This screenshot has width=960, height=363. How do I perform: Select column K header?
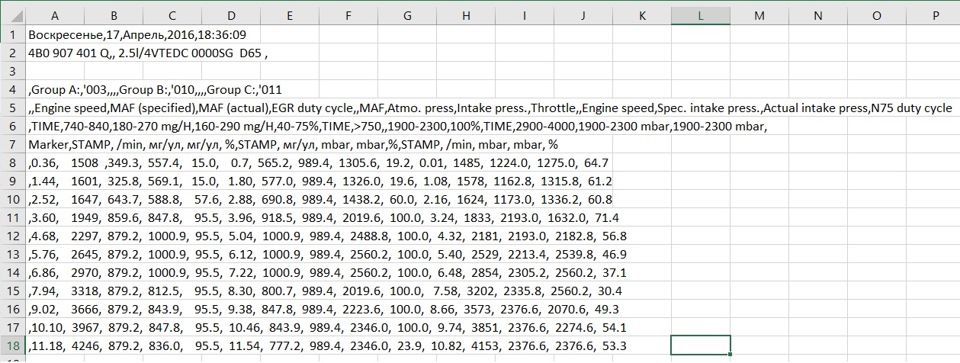pyautogui.click(x=642, y=17)
